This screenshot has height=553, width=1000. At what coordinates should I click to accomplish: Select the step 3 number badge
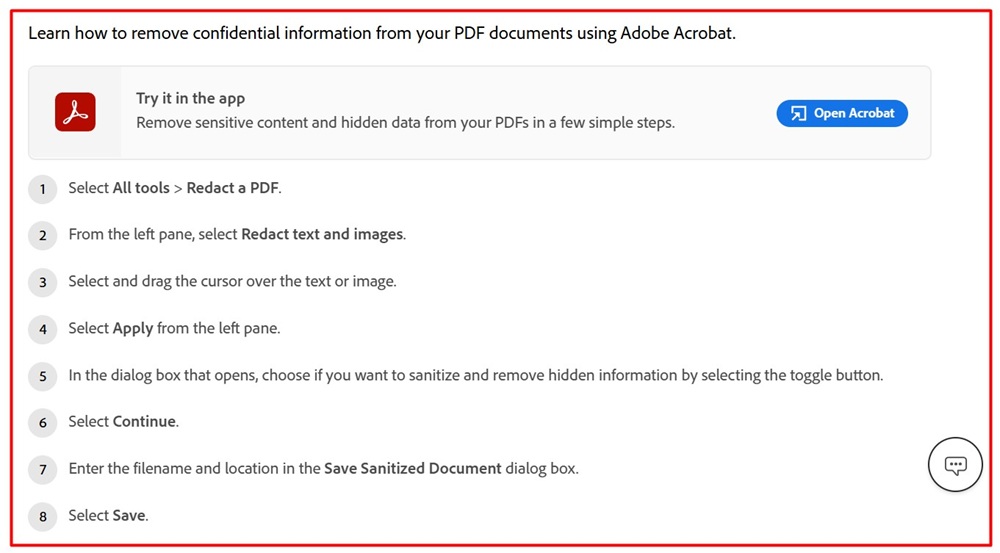[x=42, y=282]
